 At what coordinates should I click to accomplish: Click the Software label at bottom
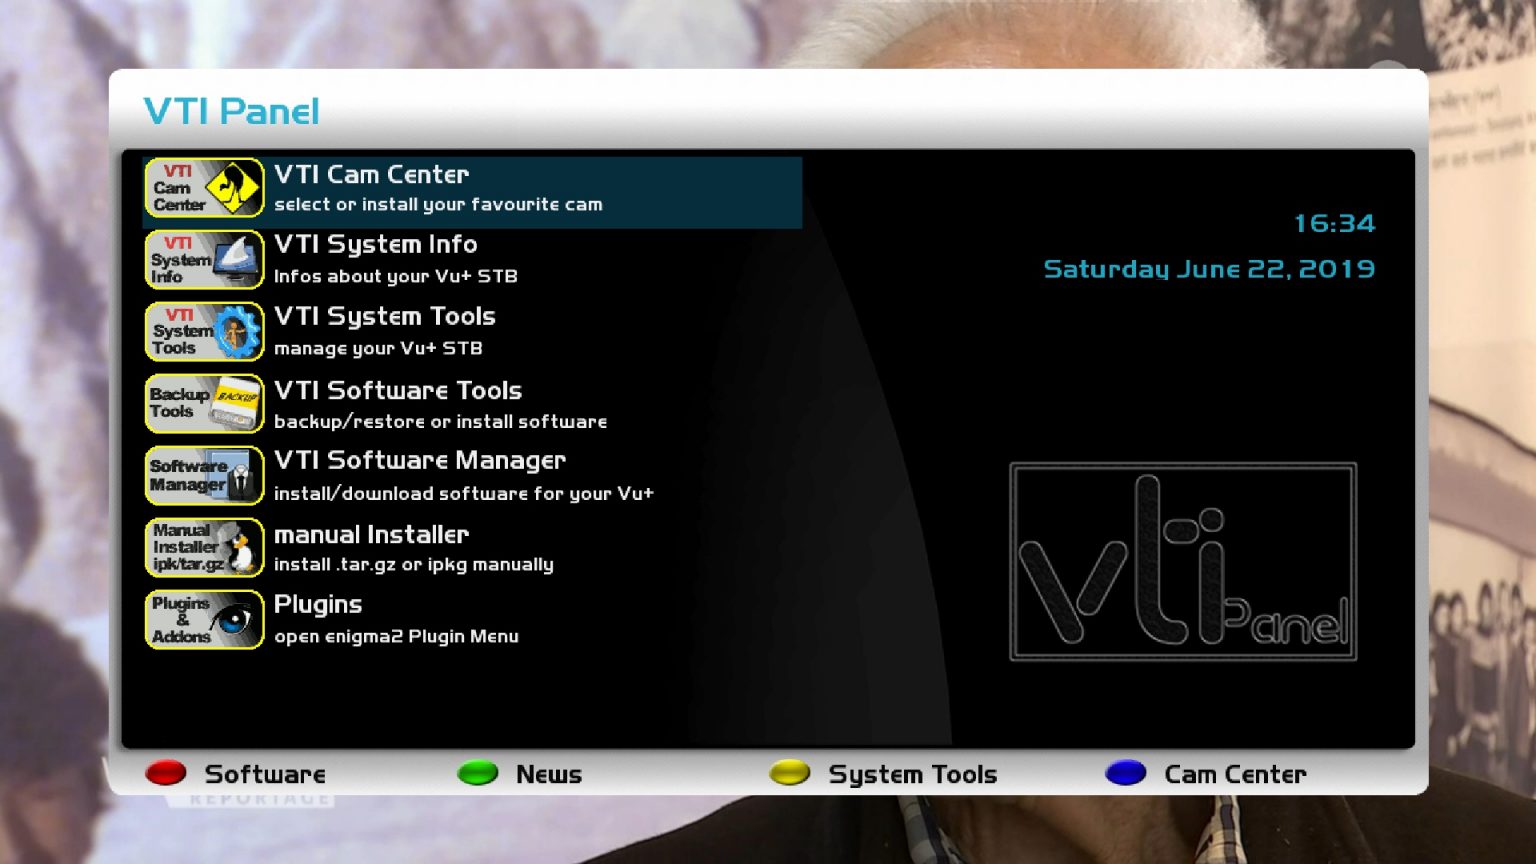(265, 774)
